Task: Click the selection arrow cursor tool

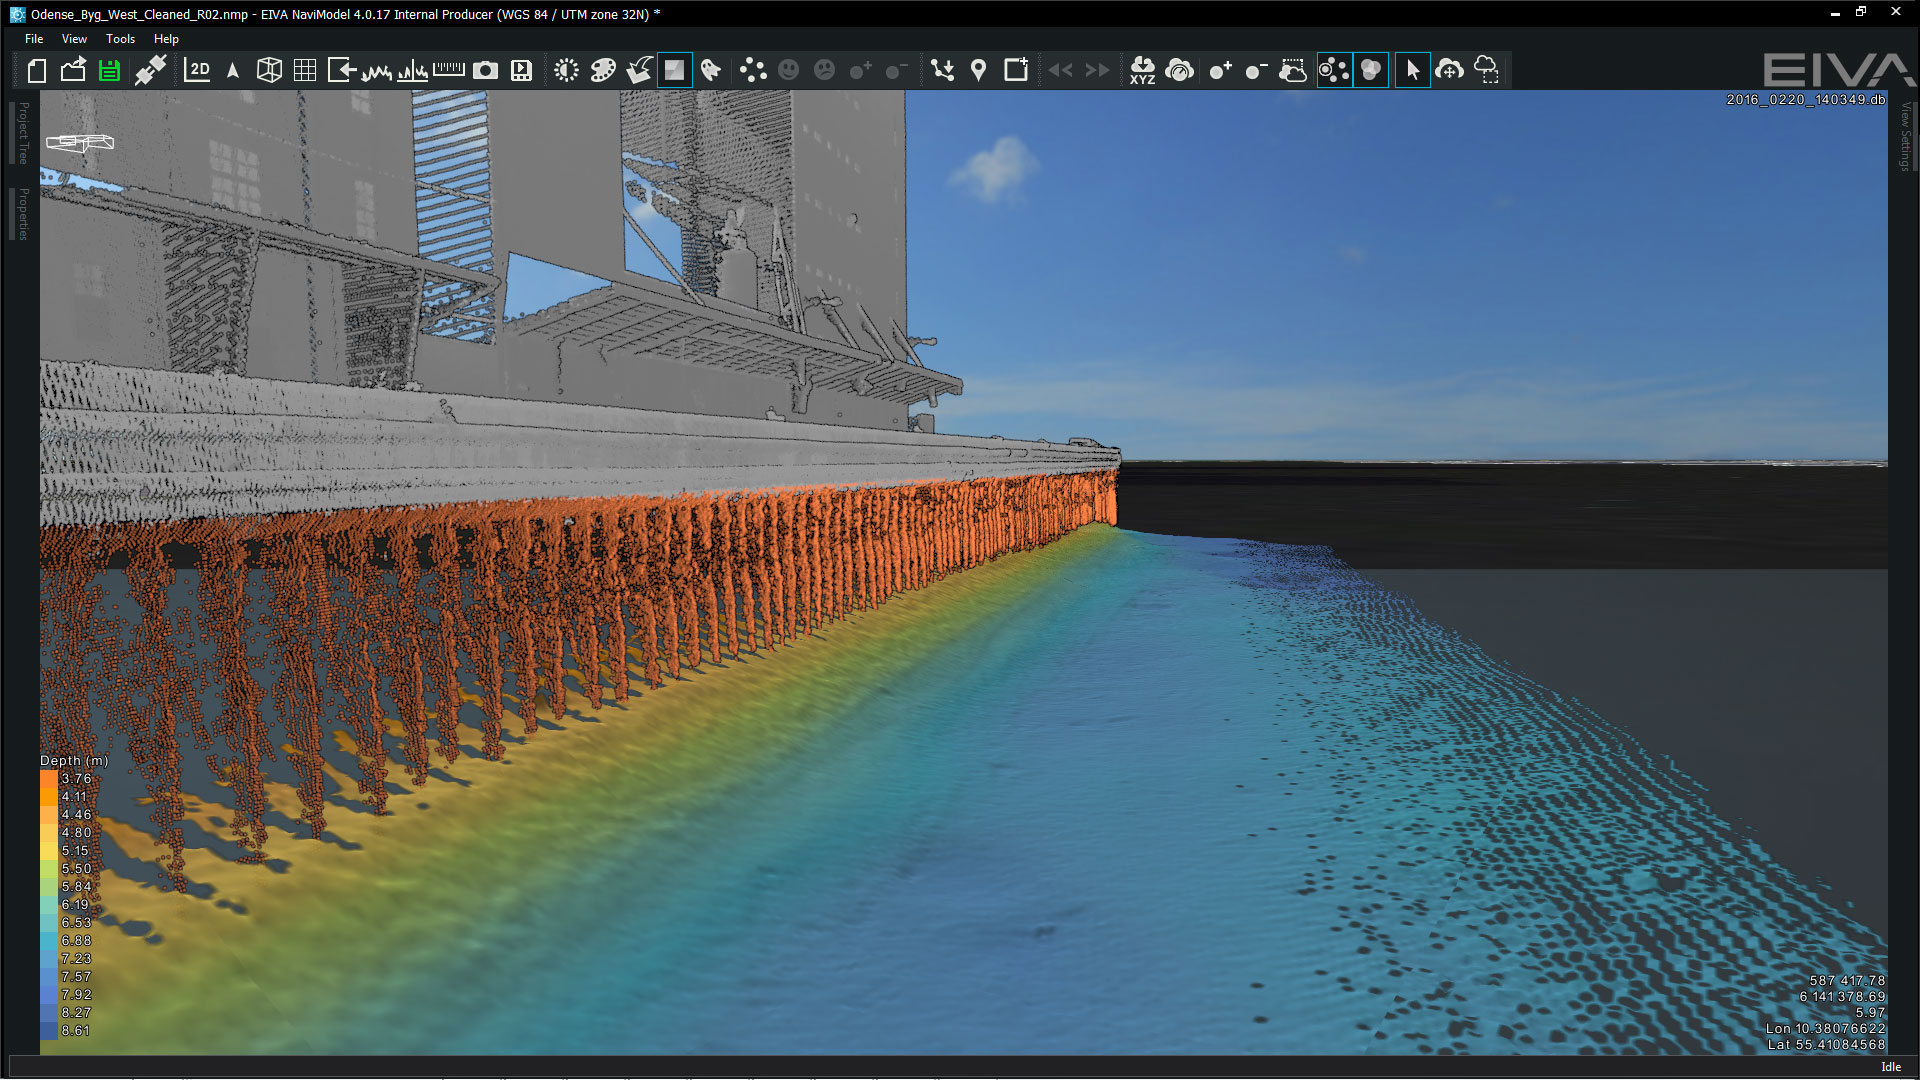Action: [1412, 70]
